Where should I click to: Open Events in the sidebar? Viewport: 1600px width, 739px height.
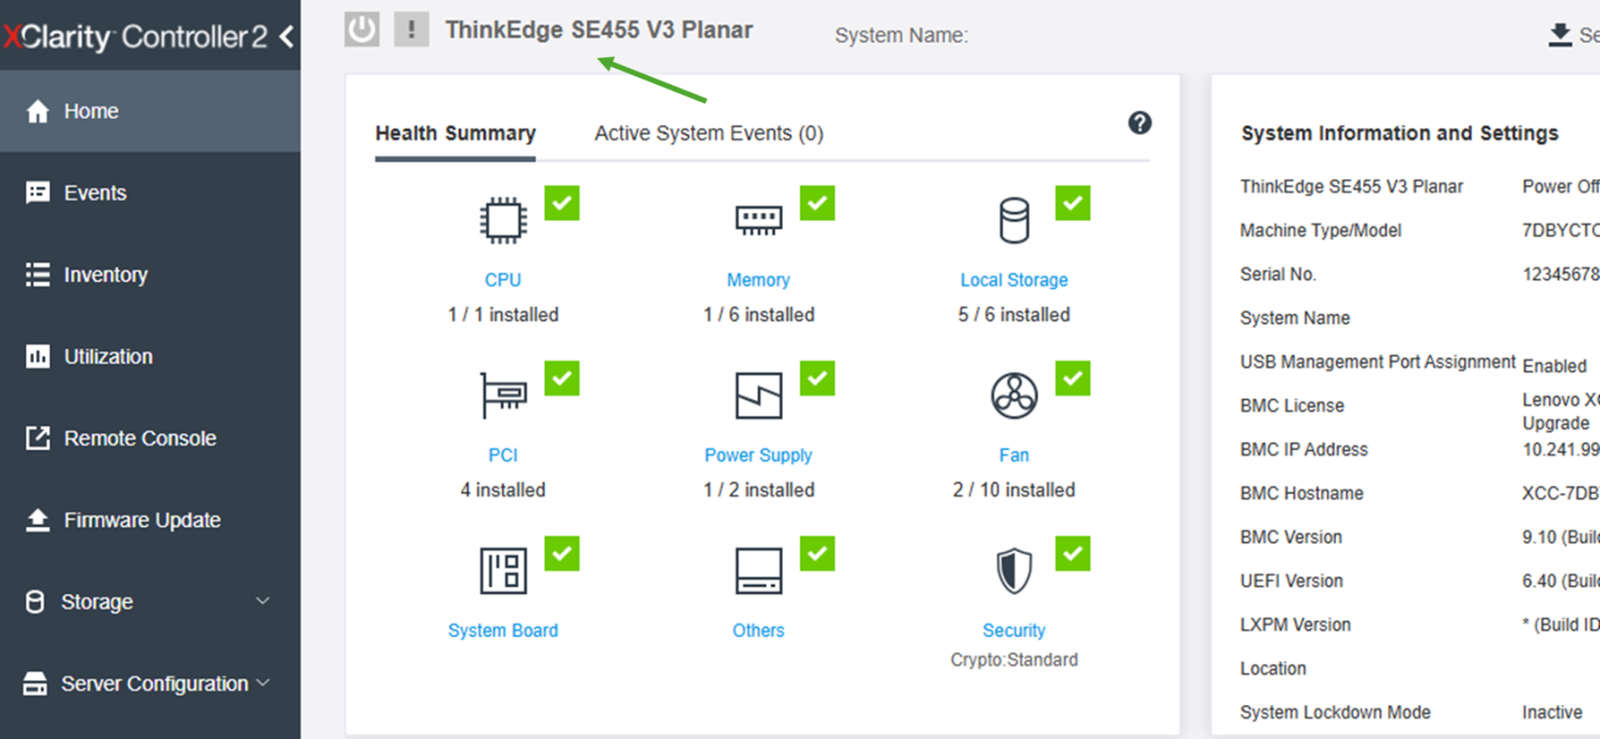150,193
